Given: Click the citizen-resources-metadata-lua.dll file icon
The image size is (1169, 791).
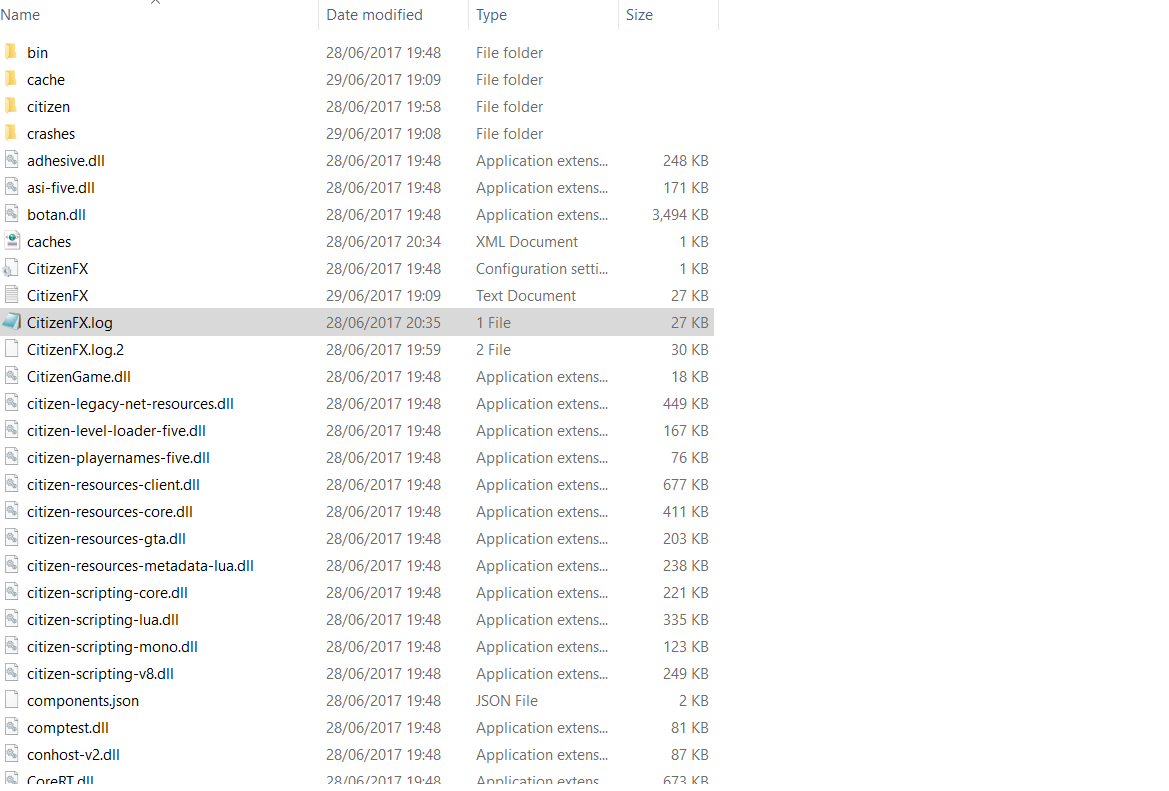Looking at the screenshot, I should point(11,564).
